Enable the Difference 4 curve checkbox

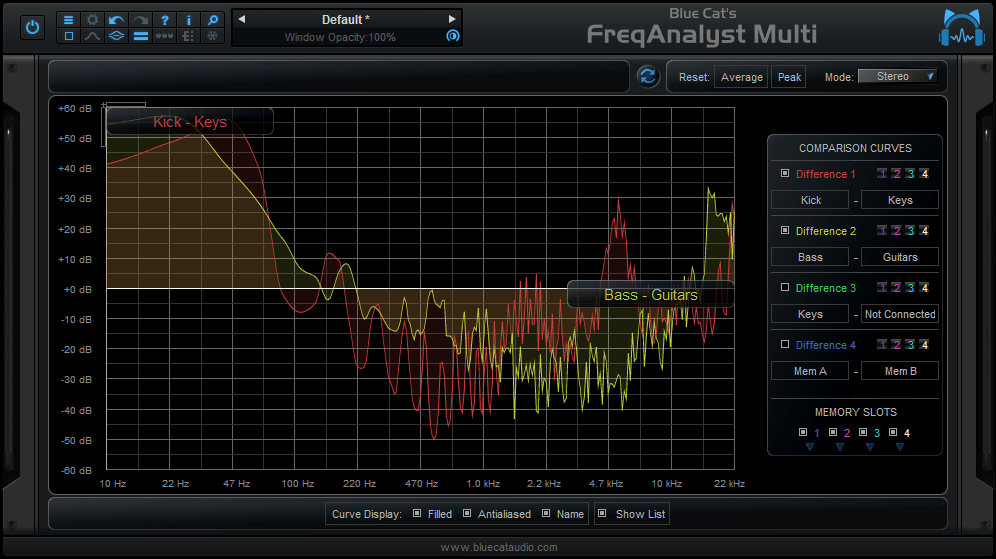(x=784, y=344)
